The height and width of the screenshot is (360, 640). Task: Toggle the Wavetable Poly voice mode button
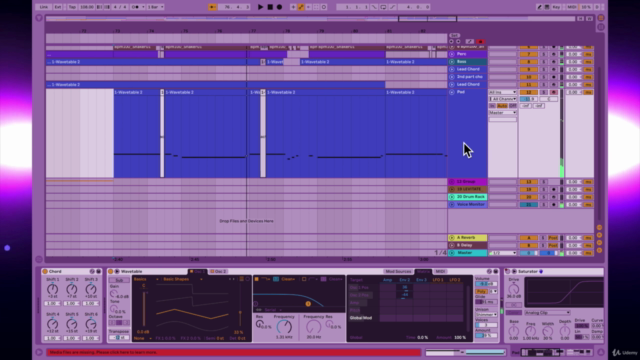pyautogui.click(x=482, y=291)
